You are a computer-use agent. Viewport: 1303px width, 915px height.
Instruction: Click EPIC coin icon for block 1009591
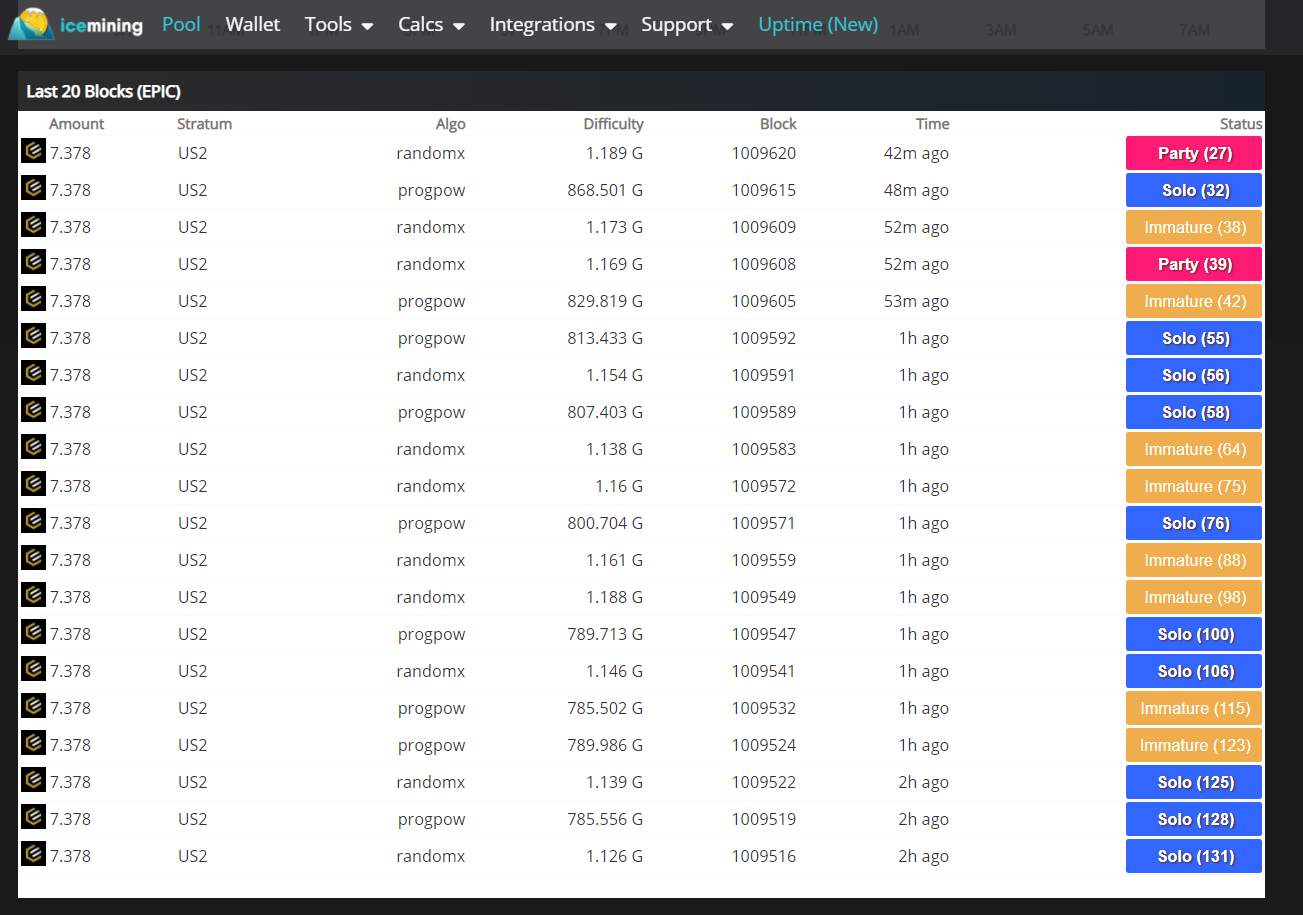[33, 373]
